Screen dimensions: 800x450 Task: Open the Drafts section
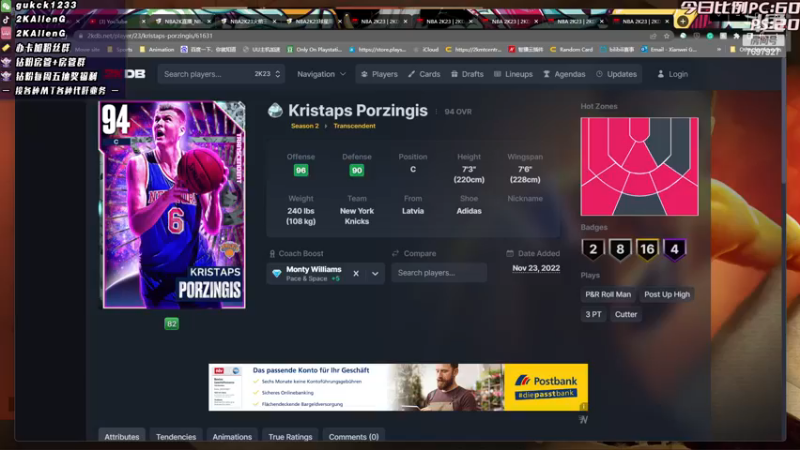467,74
